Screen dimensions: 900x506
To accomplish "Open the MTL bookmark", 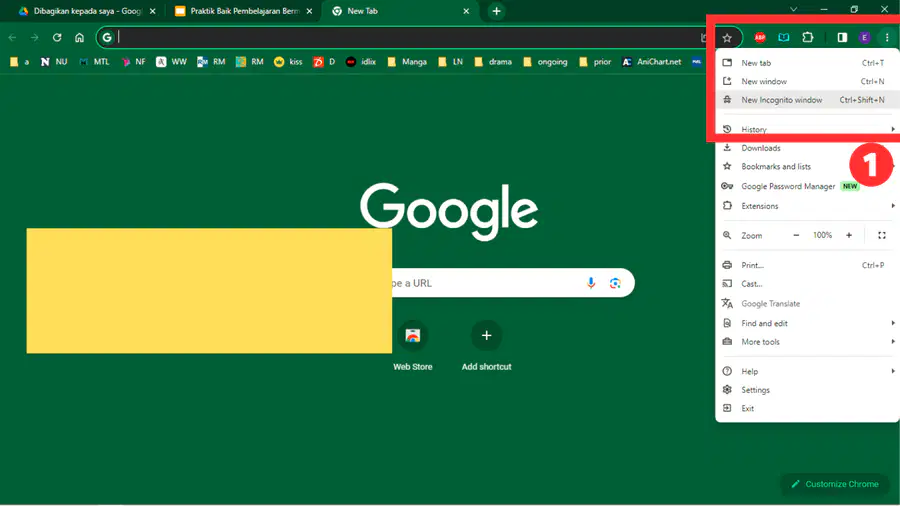I will (94, 62).
